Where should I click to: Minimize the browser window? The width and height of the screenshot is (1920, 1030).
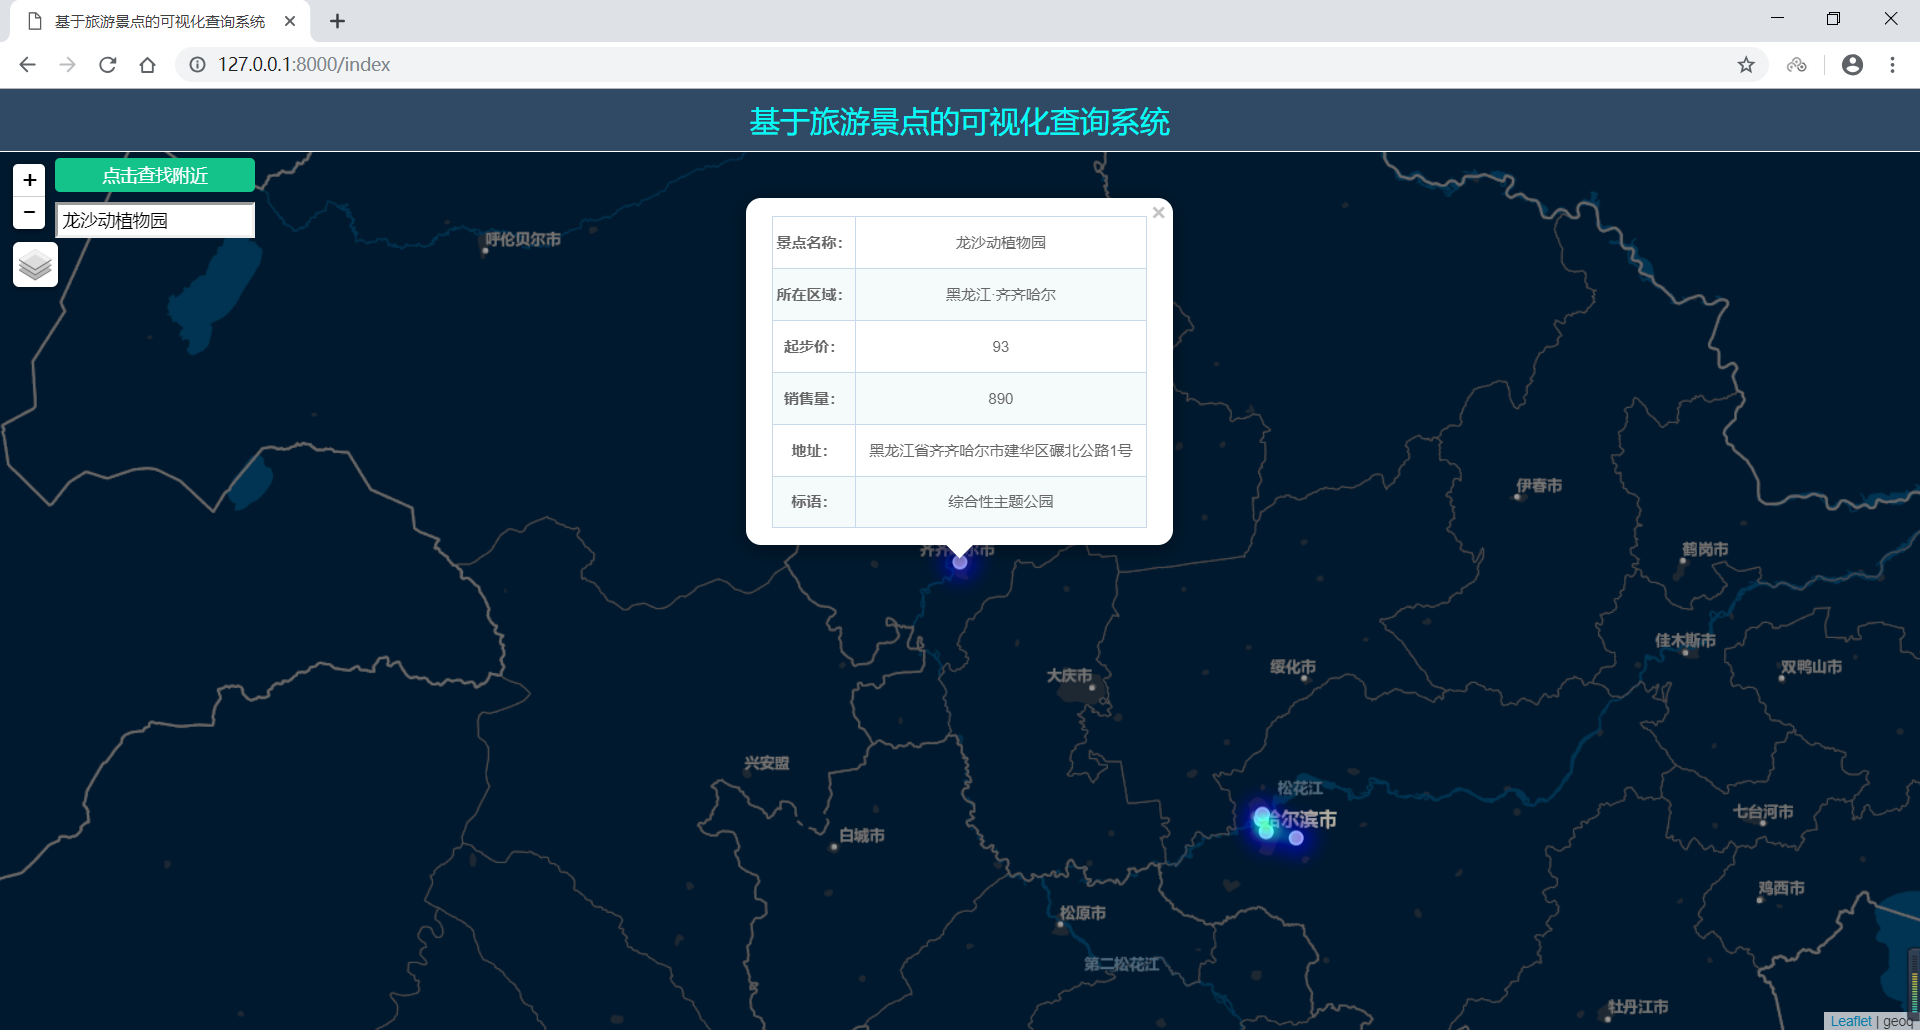tap(1777, 19)
